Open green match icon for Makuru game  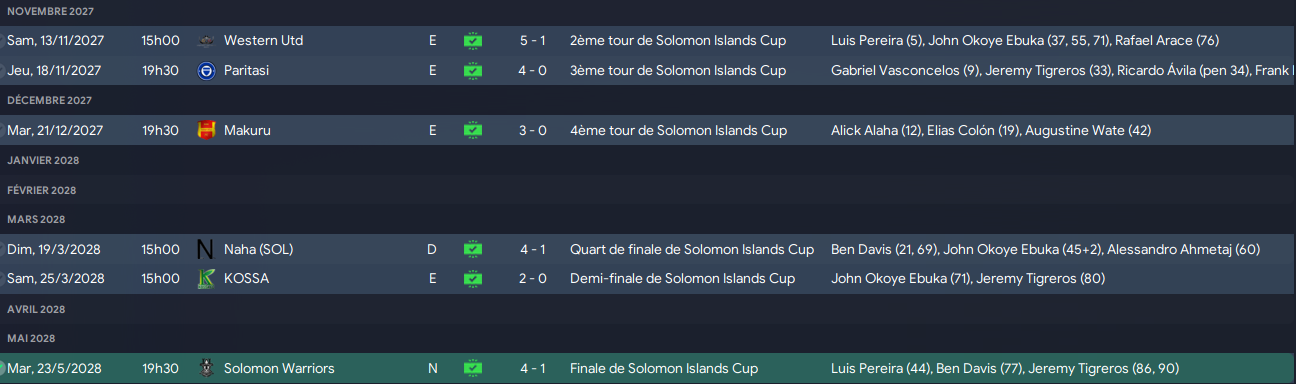coord(473,130)
